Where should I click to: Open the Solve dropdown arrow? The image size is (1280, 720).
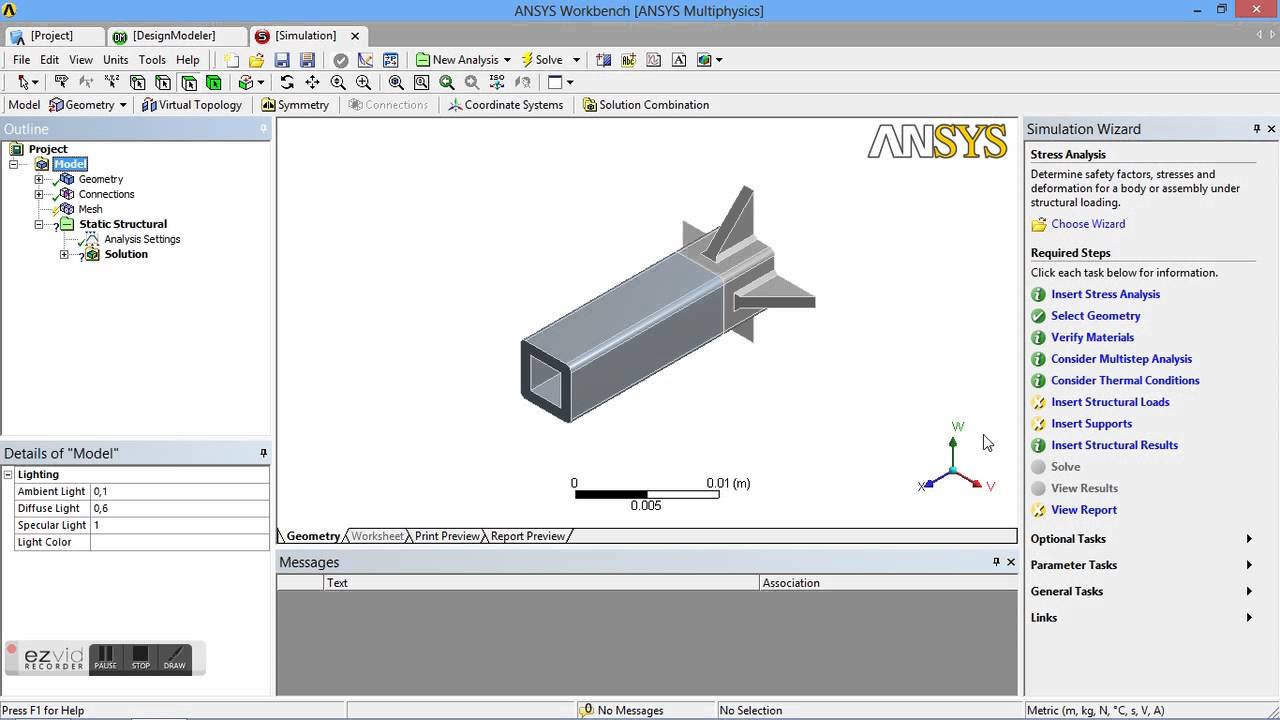576,60
